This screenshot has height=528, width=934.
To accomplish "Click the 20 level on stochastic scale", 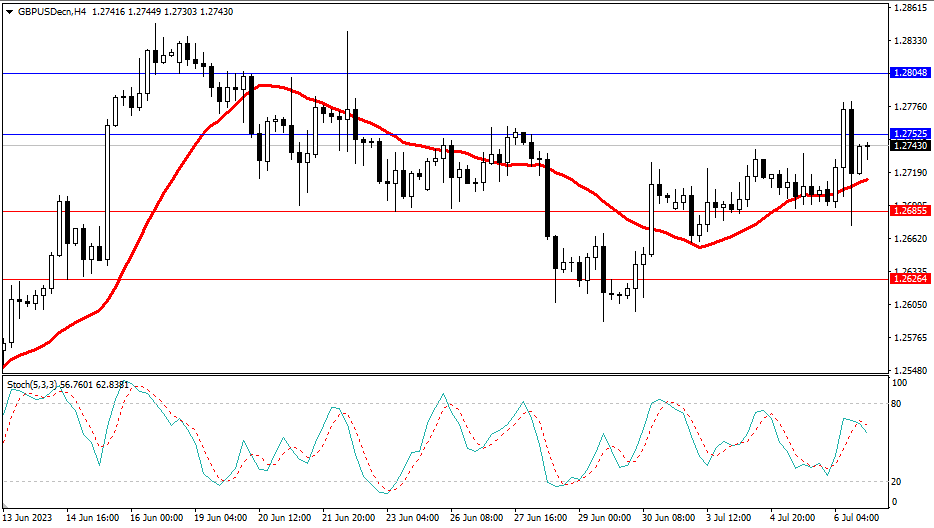I will [899, 481].
